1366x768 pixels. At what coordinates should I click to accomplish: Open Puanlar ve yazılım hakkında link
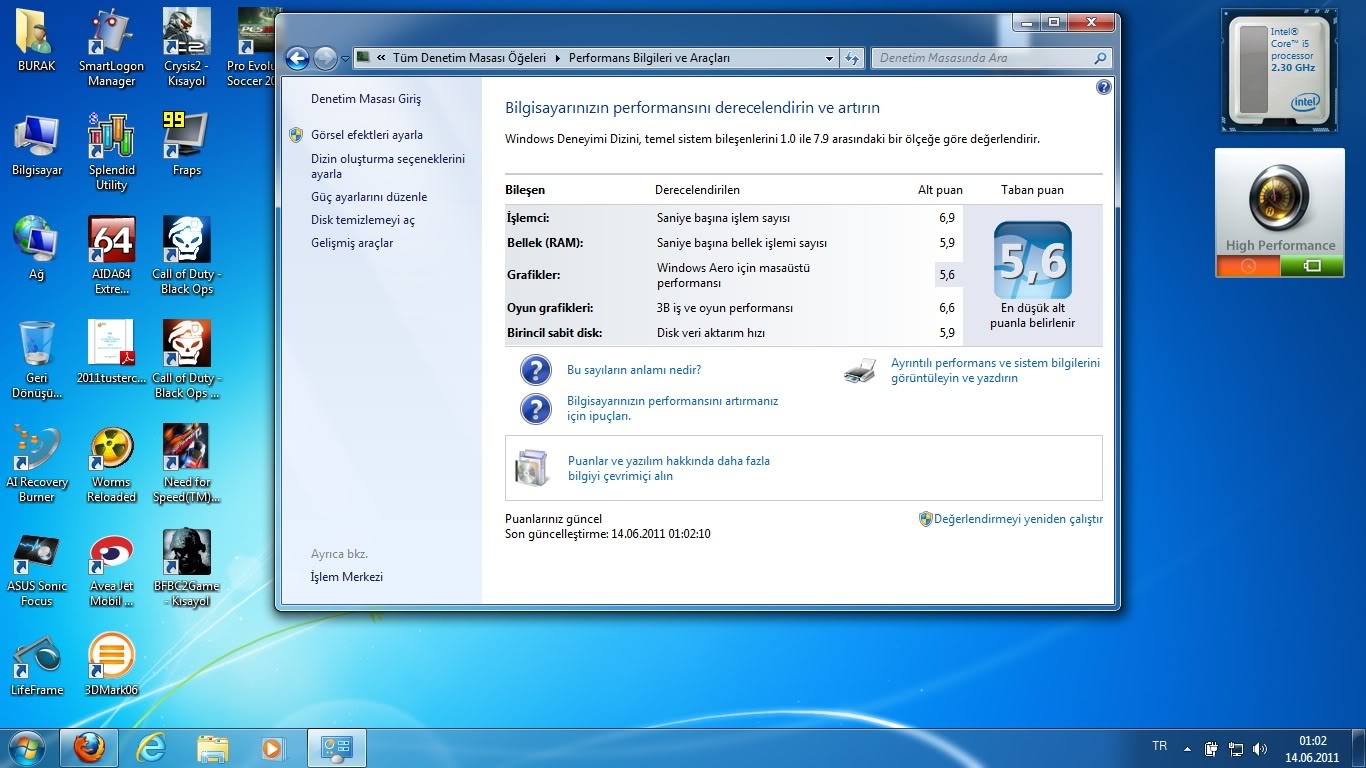pyautogui.click(x=669, y=469)
